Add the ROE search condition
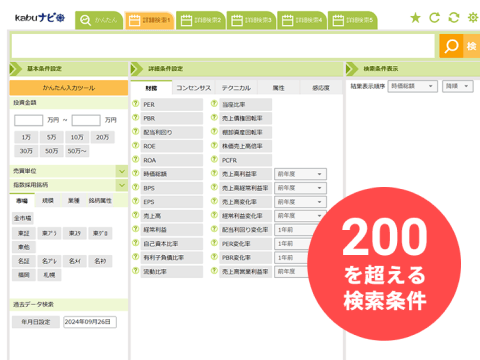 tap(172, 146)
